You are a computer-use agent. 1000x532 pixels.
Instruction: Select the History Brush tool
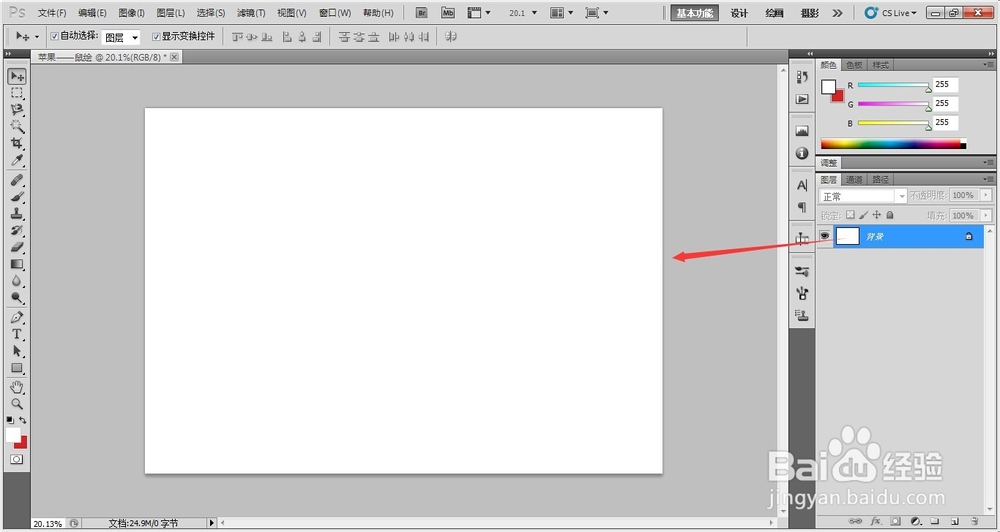[x=17, y=230]
